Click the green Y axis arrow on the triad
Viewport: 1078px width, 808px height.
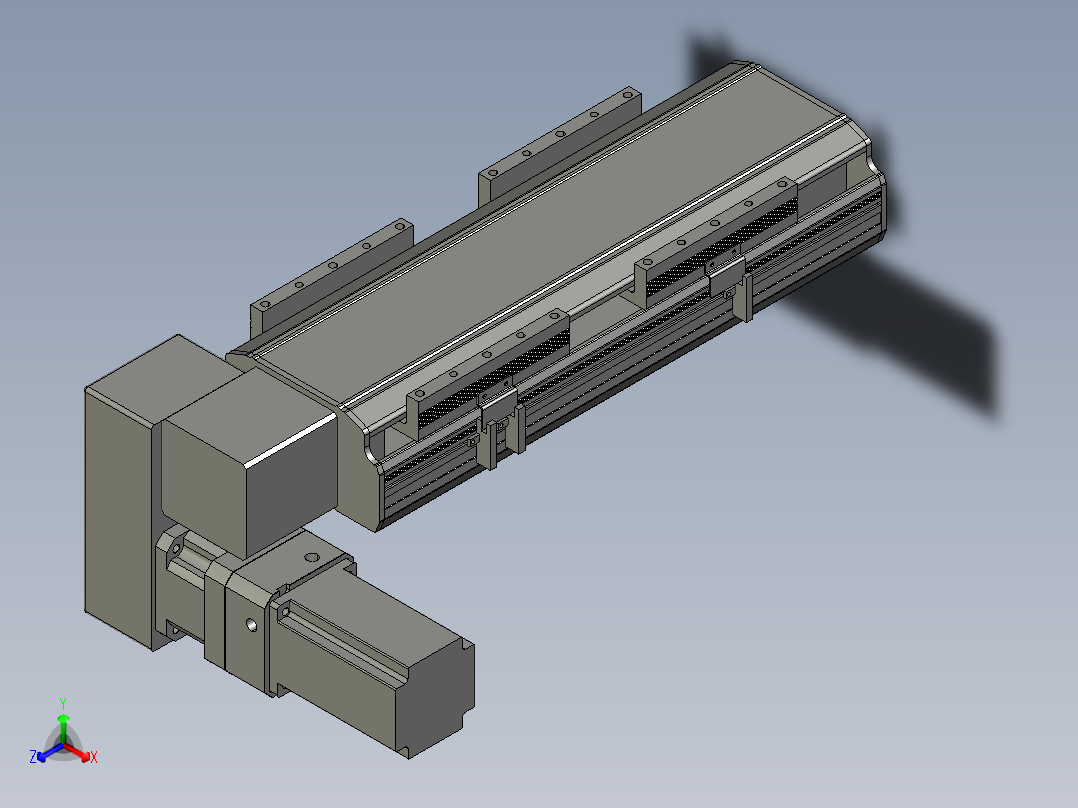63,728
